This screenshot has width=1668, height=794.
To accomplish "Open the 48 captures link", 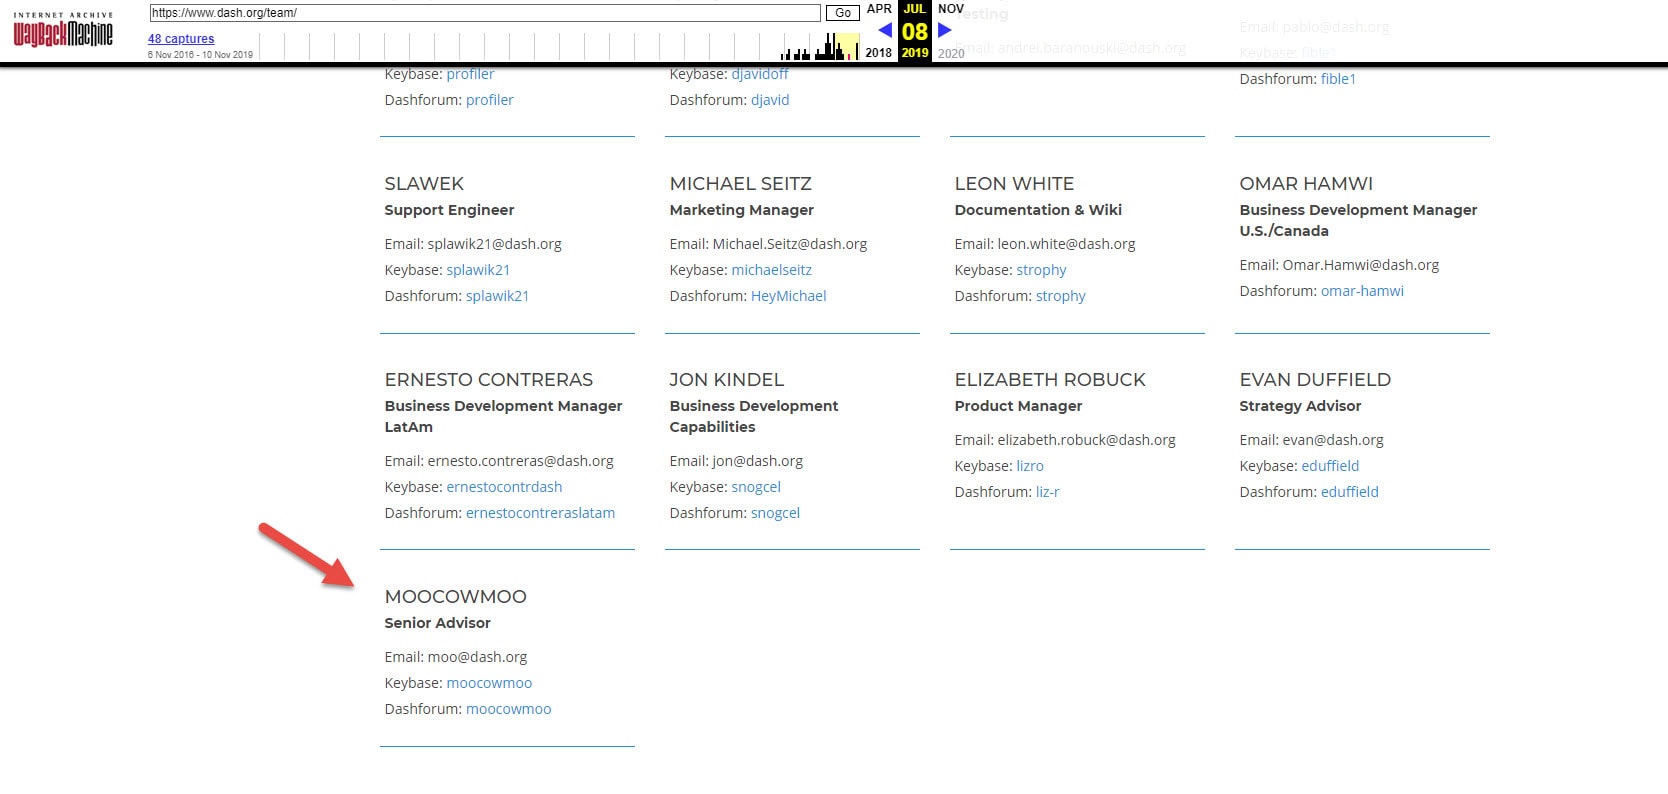I will (x=181, y=39).
